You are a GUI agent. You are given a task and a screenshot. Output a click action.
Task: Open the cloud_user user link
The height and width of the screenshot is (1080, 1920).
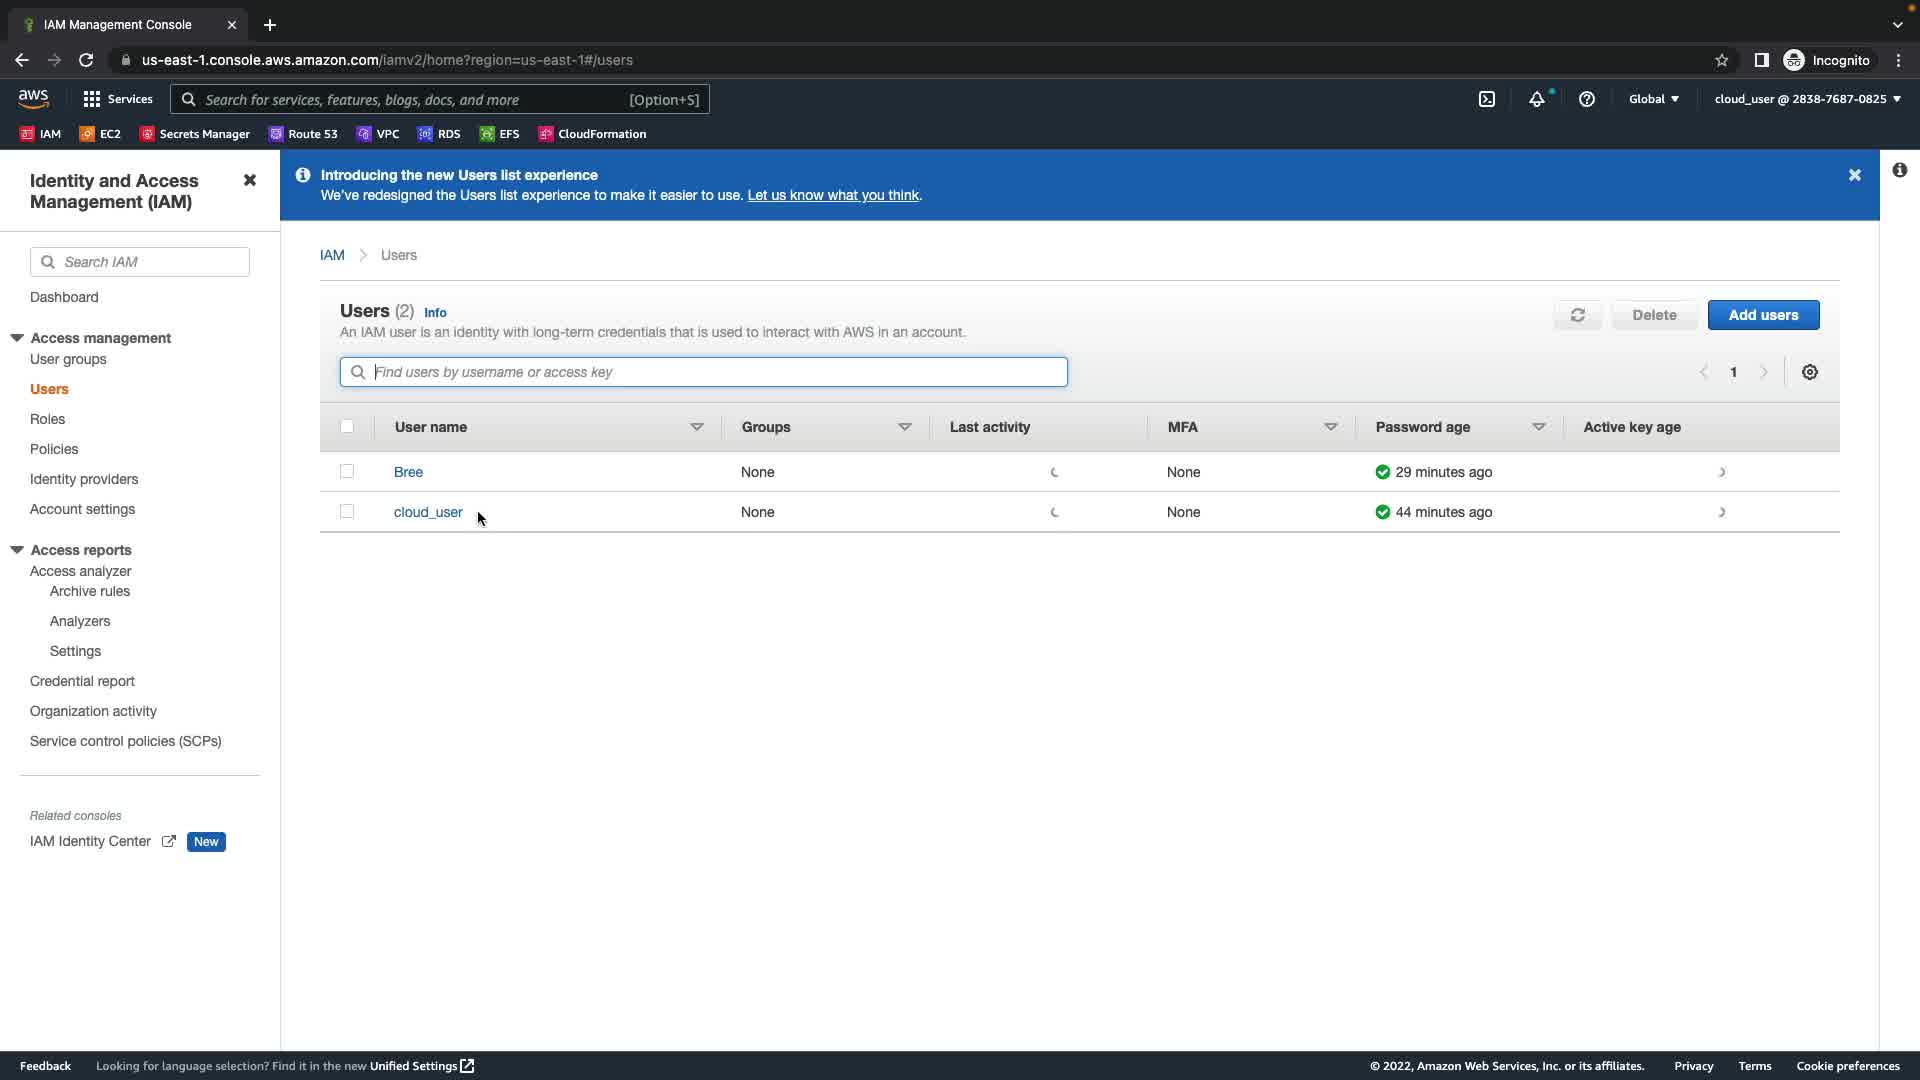[428, 512]
